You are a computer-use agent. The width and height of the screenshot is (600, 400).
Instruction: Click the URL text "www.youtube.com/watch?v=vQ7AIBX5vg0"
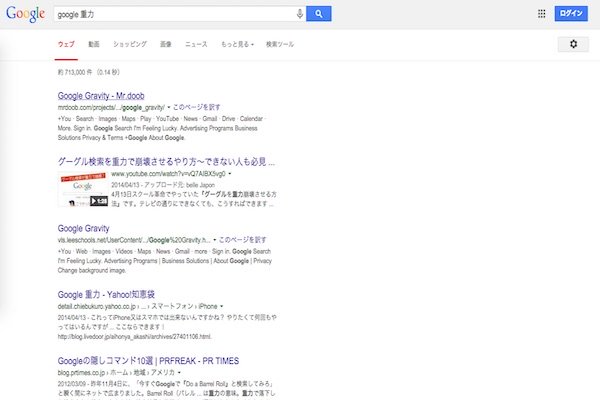168,174
